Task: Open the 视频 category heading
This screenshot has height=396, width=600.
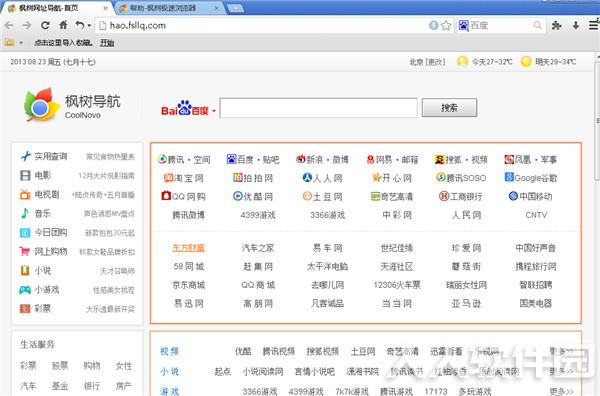Action: [x=169, y=351]
